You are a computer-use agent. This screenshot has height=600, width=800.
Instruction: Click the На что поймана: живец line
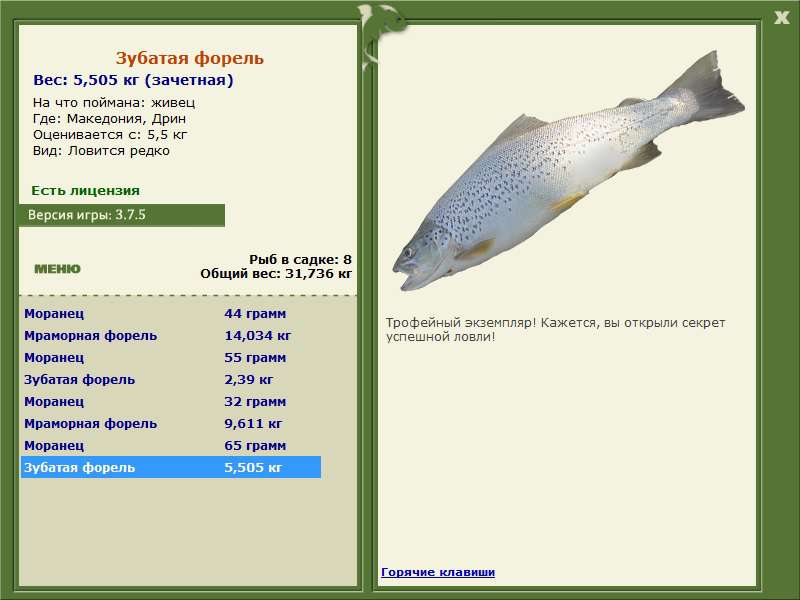click(114, 103)
